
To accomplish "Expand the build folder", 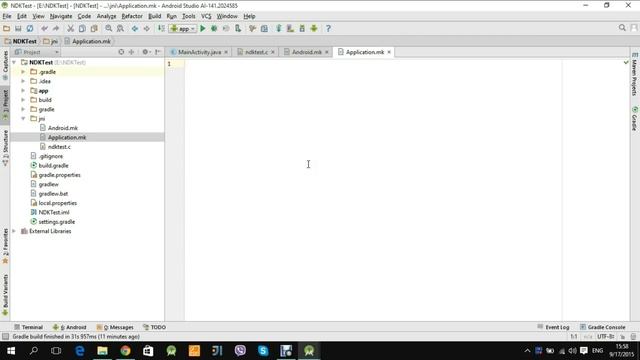I will point(23,100).
